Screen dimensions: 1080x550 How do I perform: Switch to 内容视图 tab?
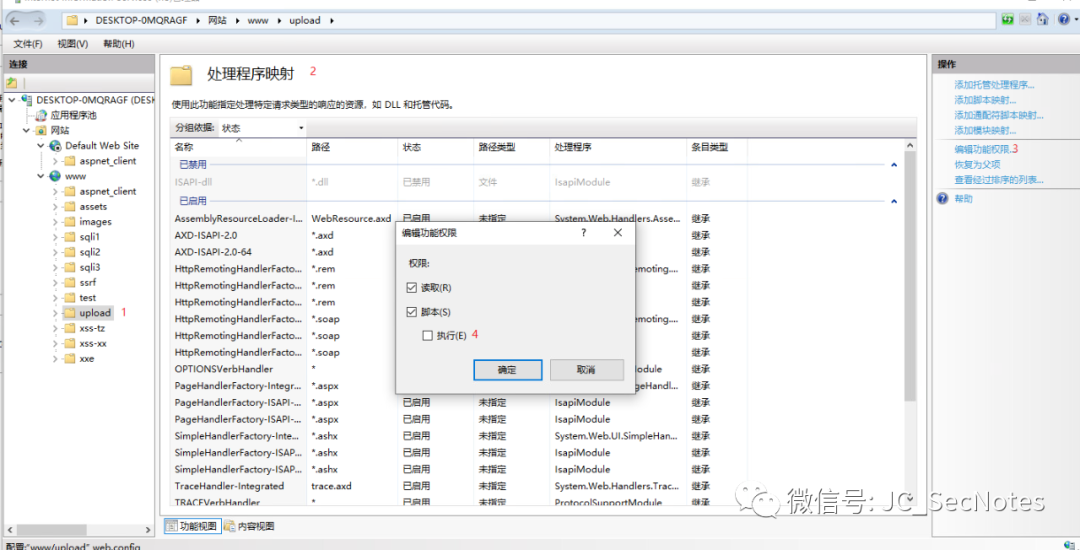click(249, 527)
